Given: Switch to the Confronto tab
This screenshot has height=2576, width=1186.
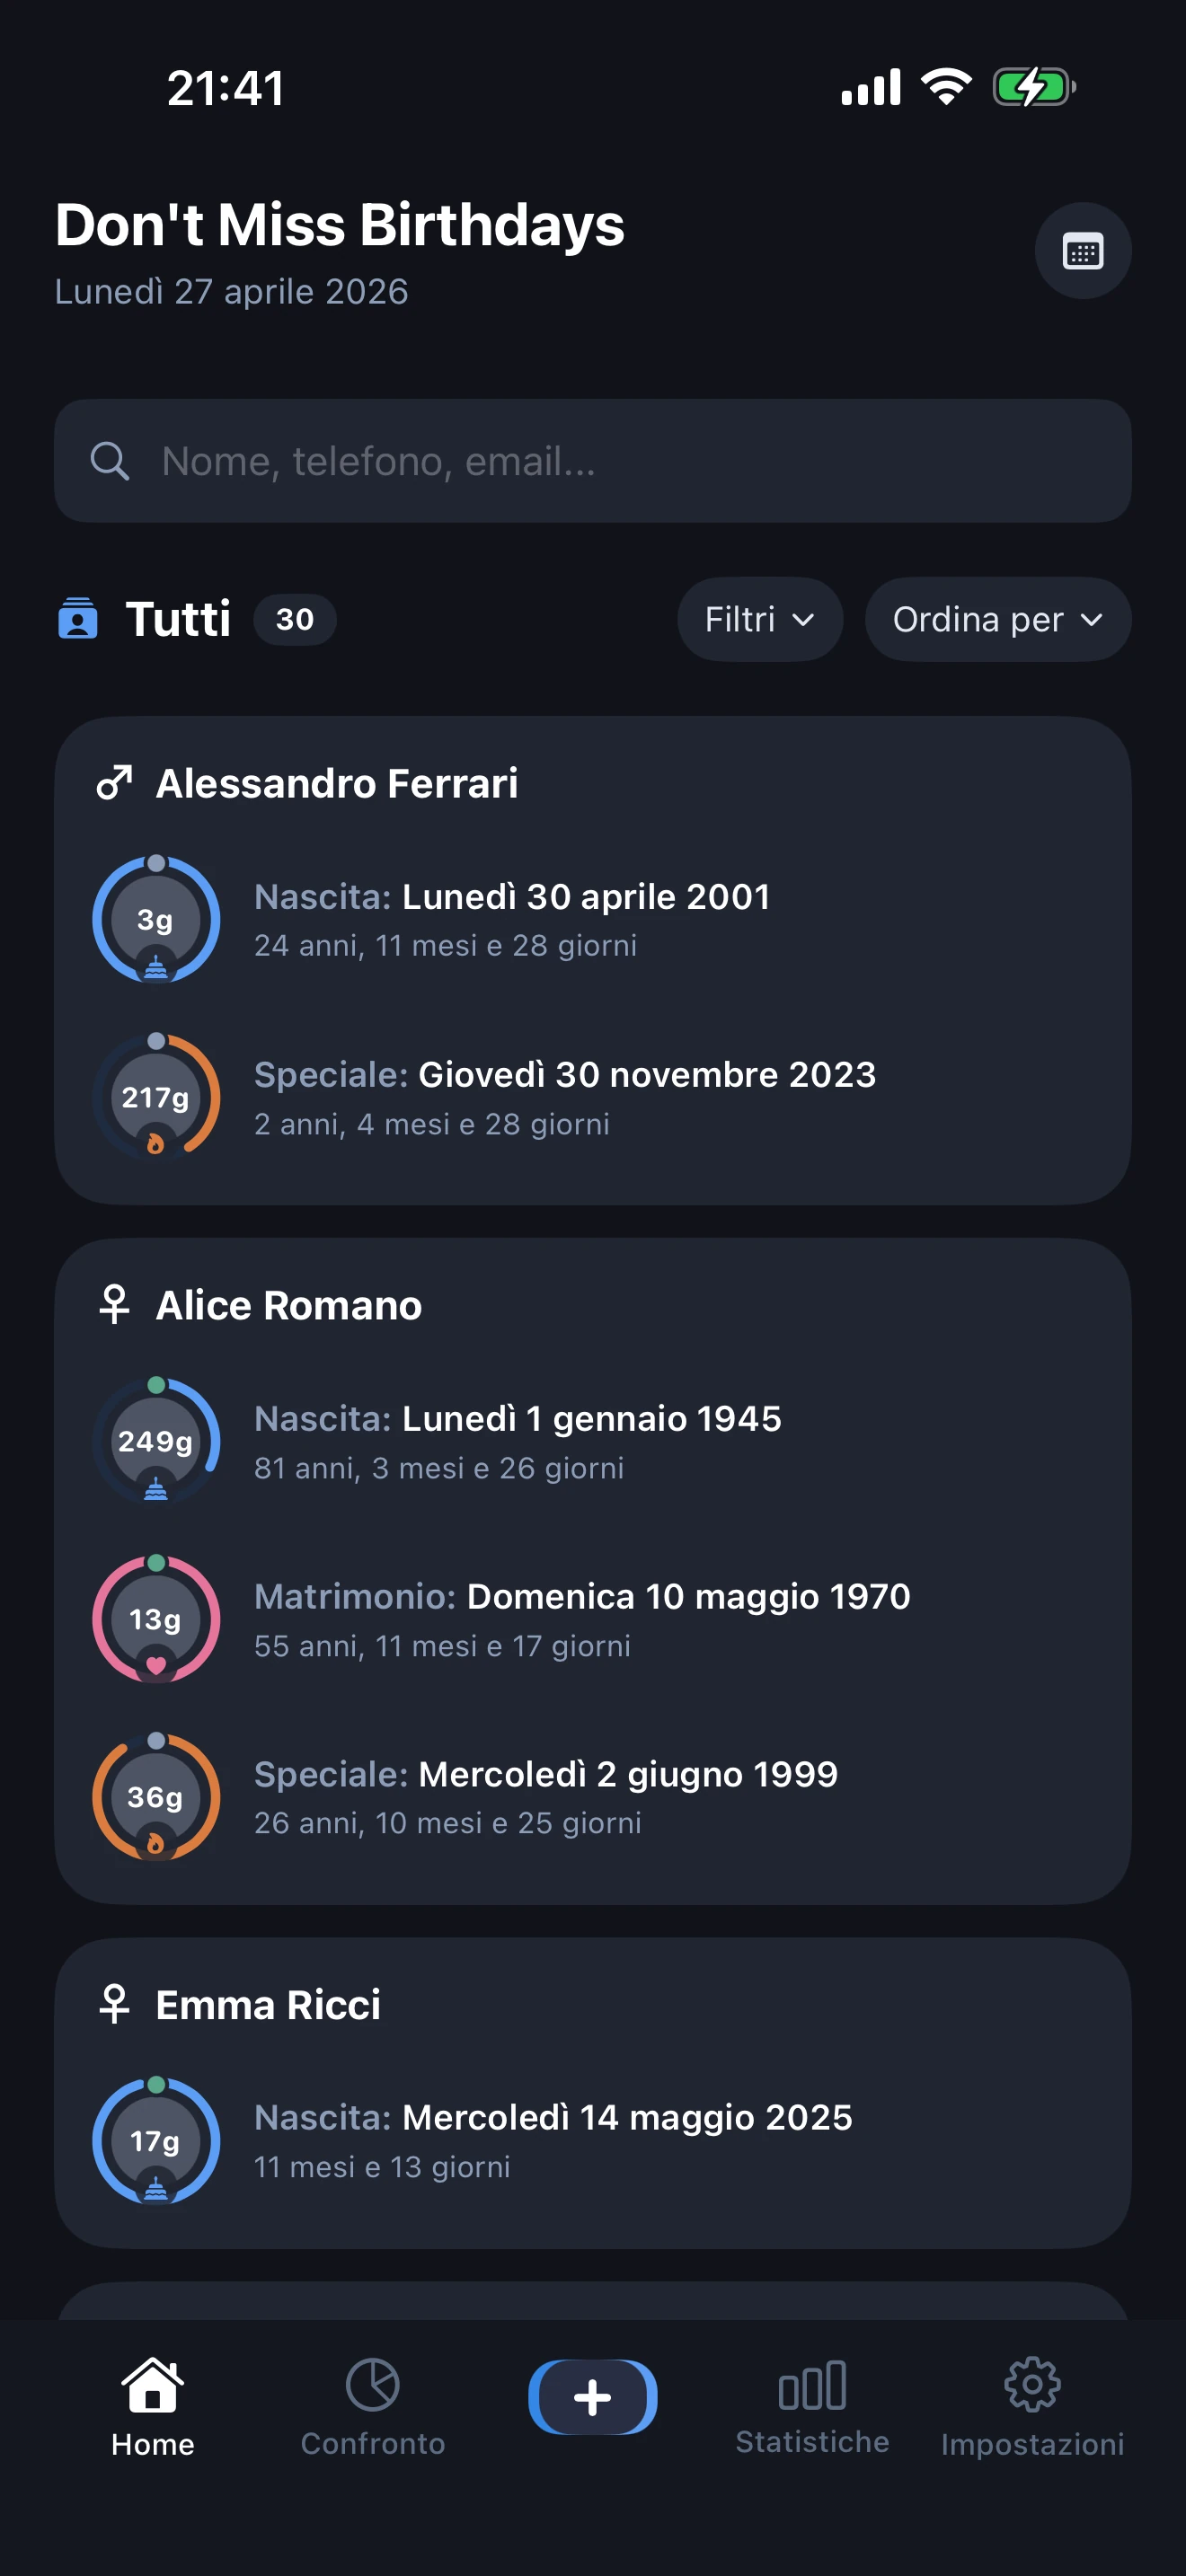Looking at the screenshot, I should [372, 2407].
